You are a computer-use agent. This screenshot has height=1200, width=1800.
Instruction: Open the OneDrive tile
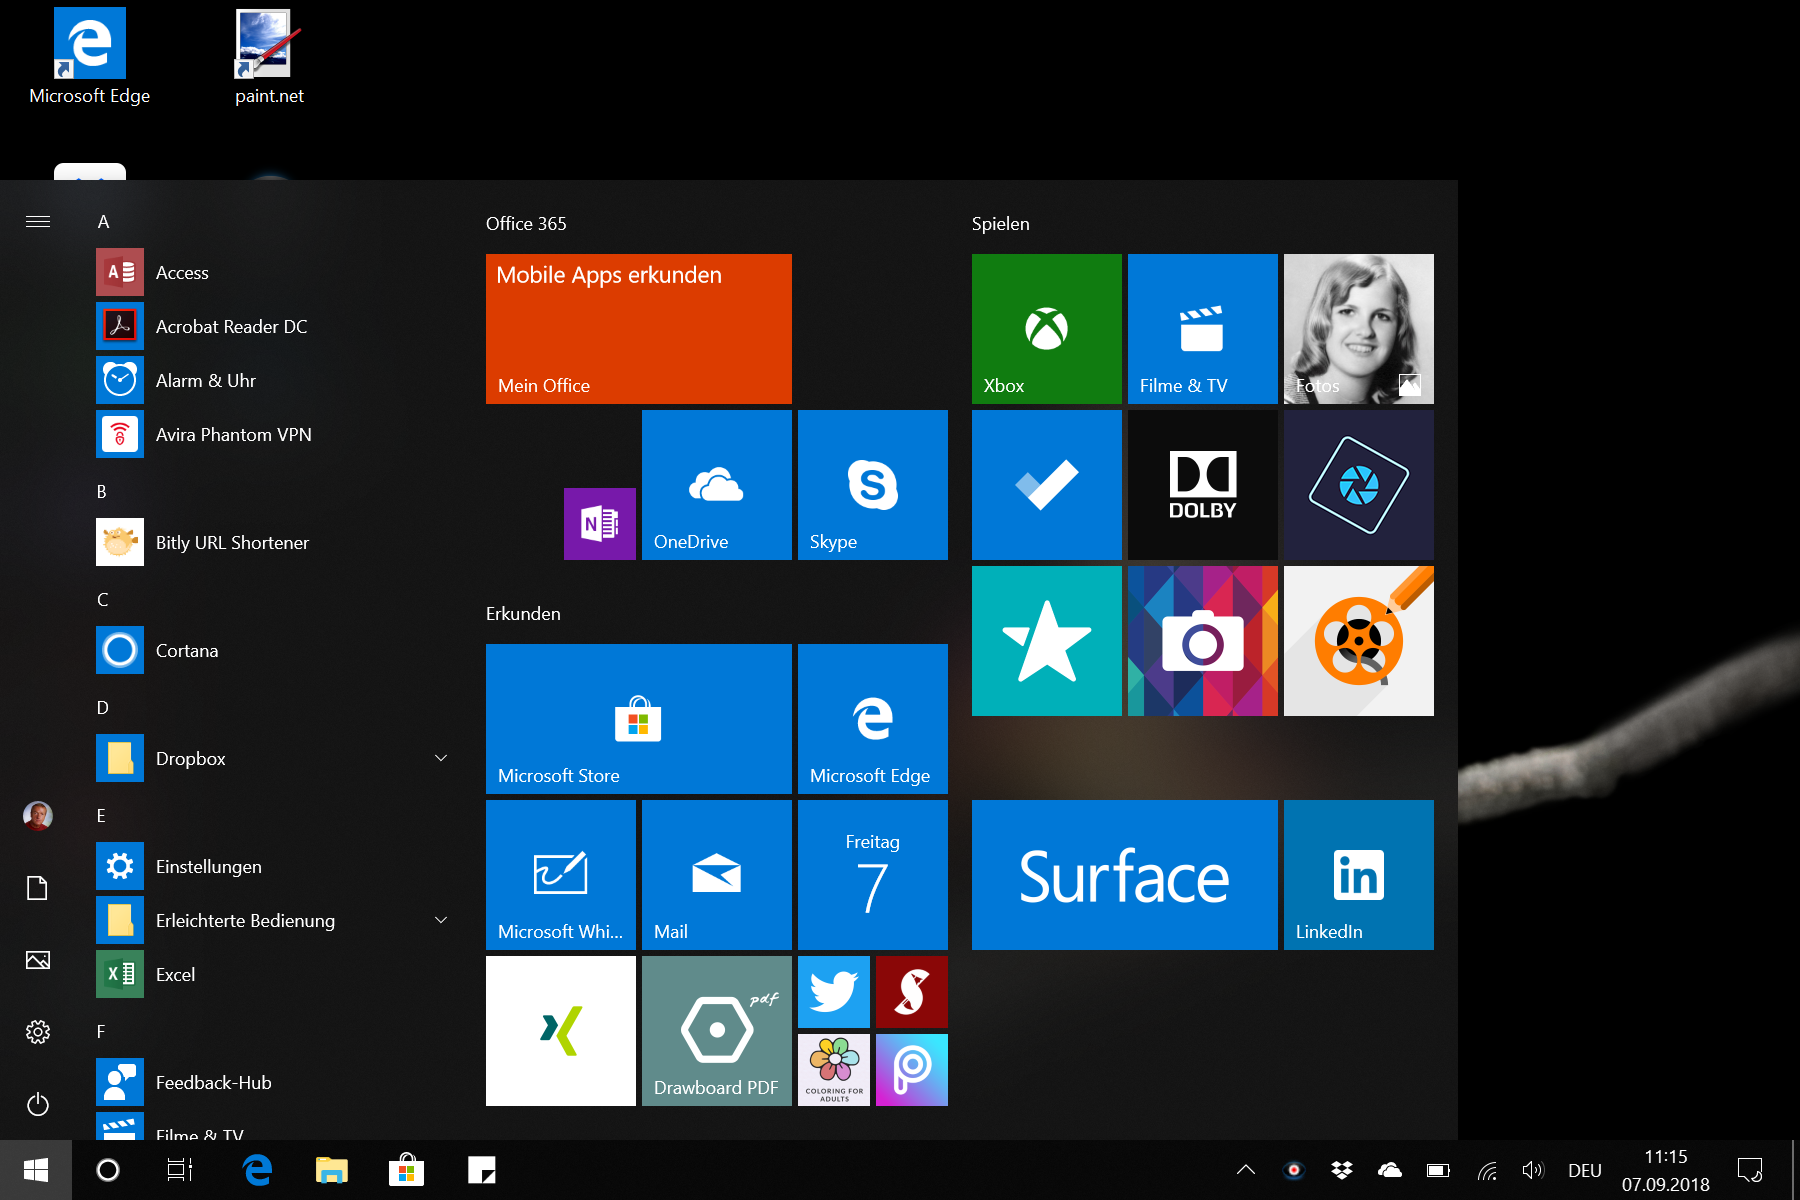(717, 485)
